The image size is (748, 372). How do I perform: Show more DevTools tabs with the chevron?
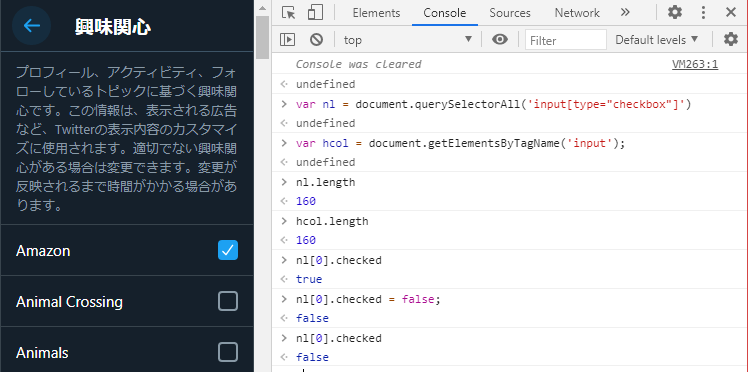point(625,12)
